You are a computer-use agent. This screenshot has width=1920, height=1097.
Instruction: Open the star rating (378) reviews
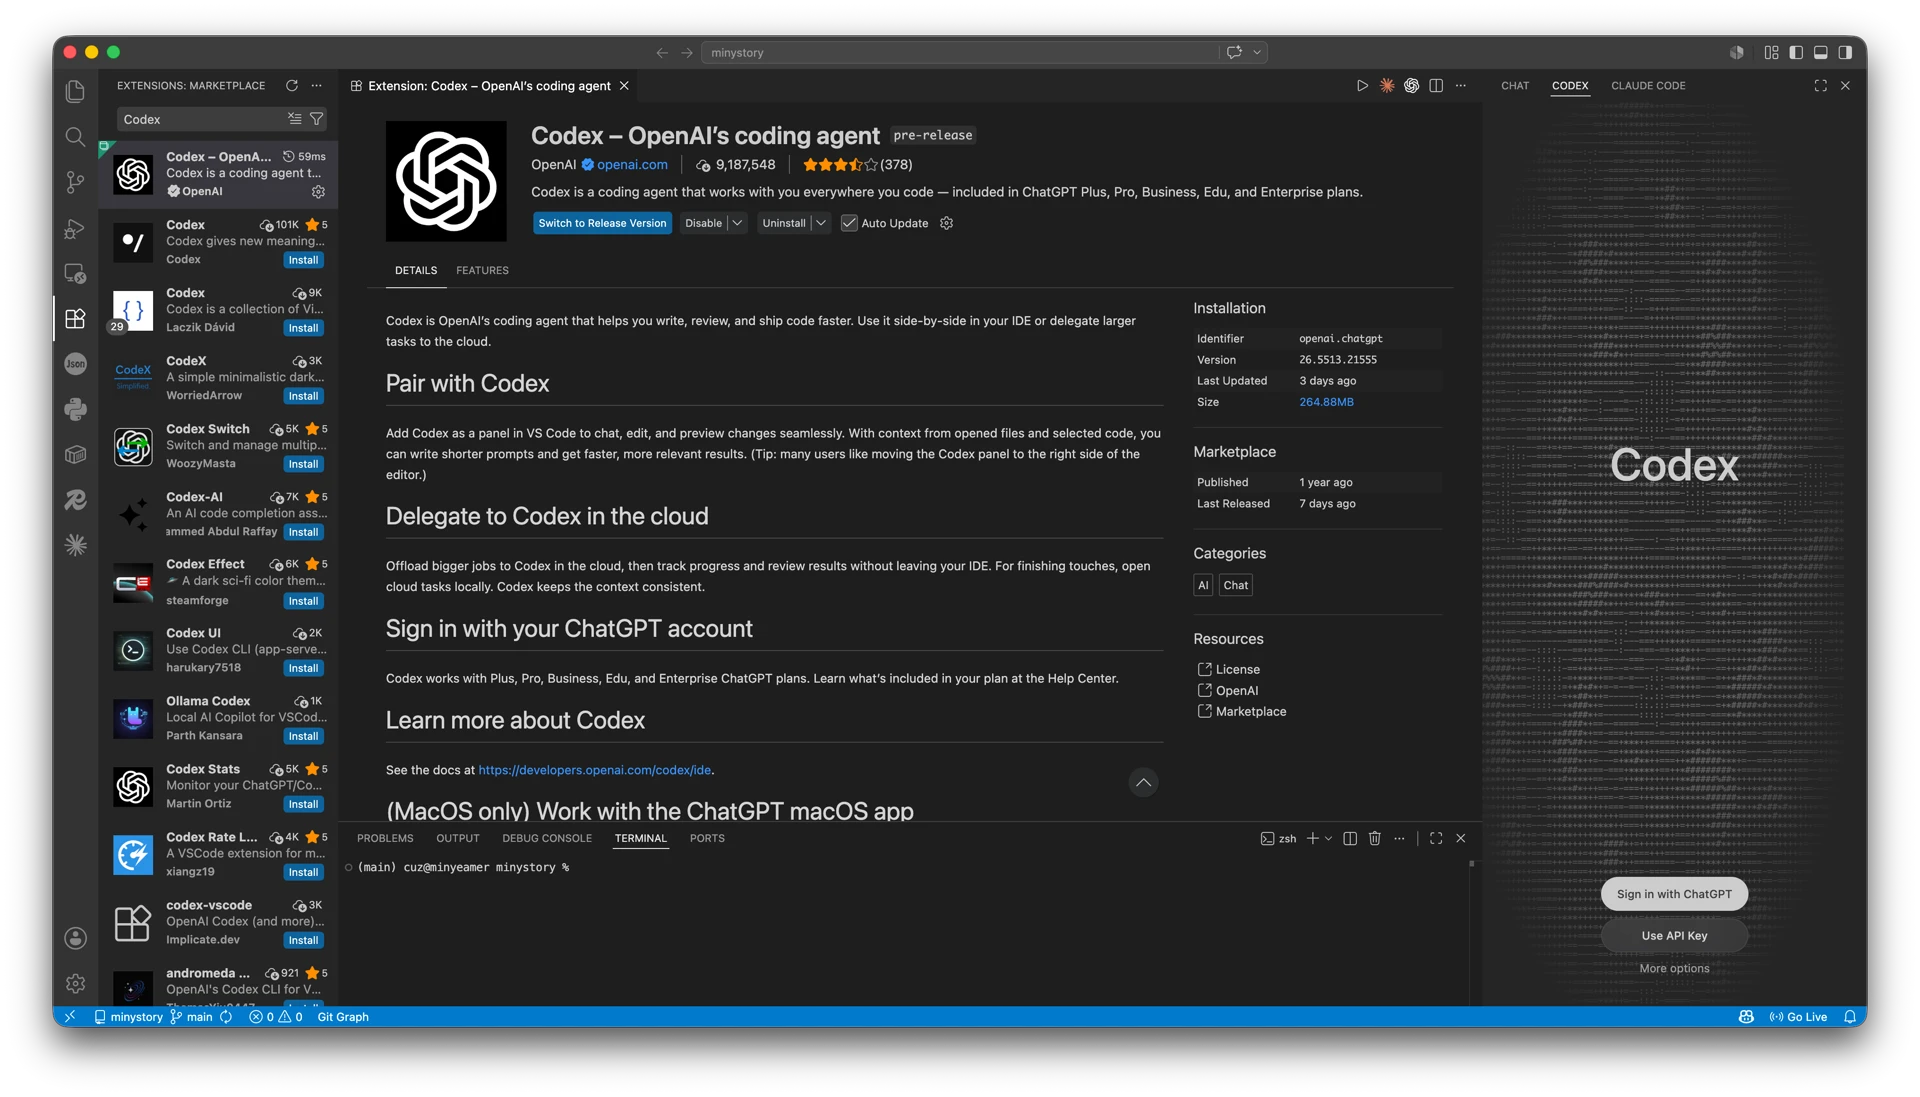857,165
